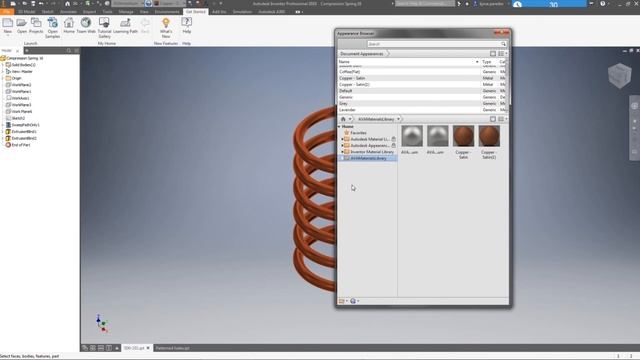Toggle document appearances panel show/hide button
This screenshot has height=360, width=640.
click(x=493, y=53)
